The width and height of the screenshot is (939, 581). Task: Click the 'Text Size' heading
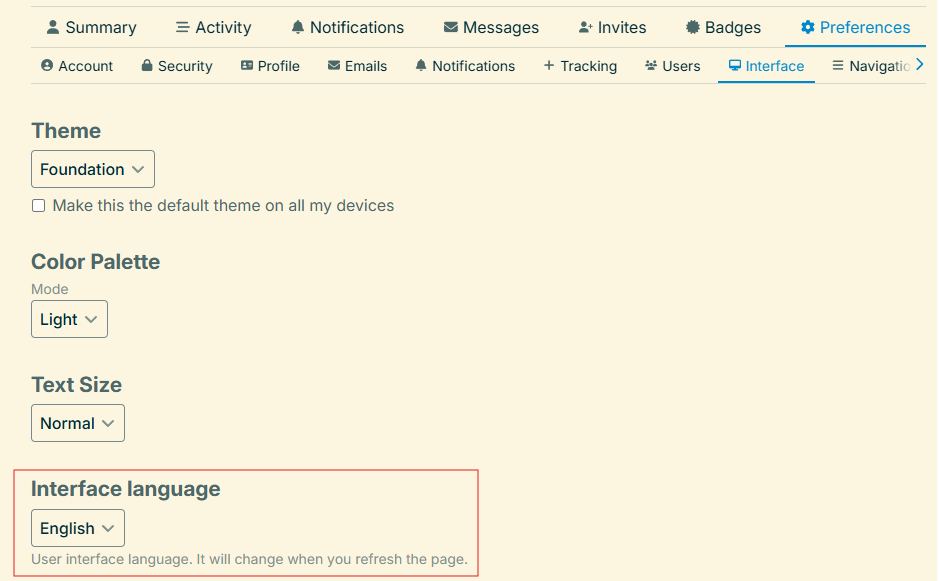pos(77,385)
